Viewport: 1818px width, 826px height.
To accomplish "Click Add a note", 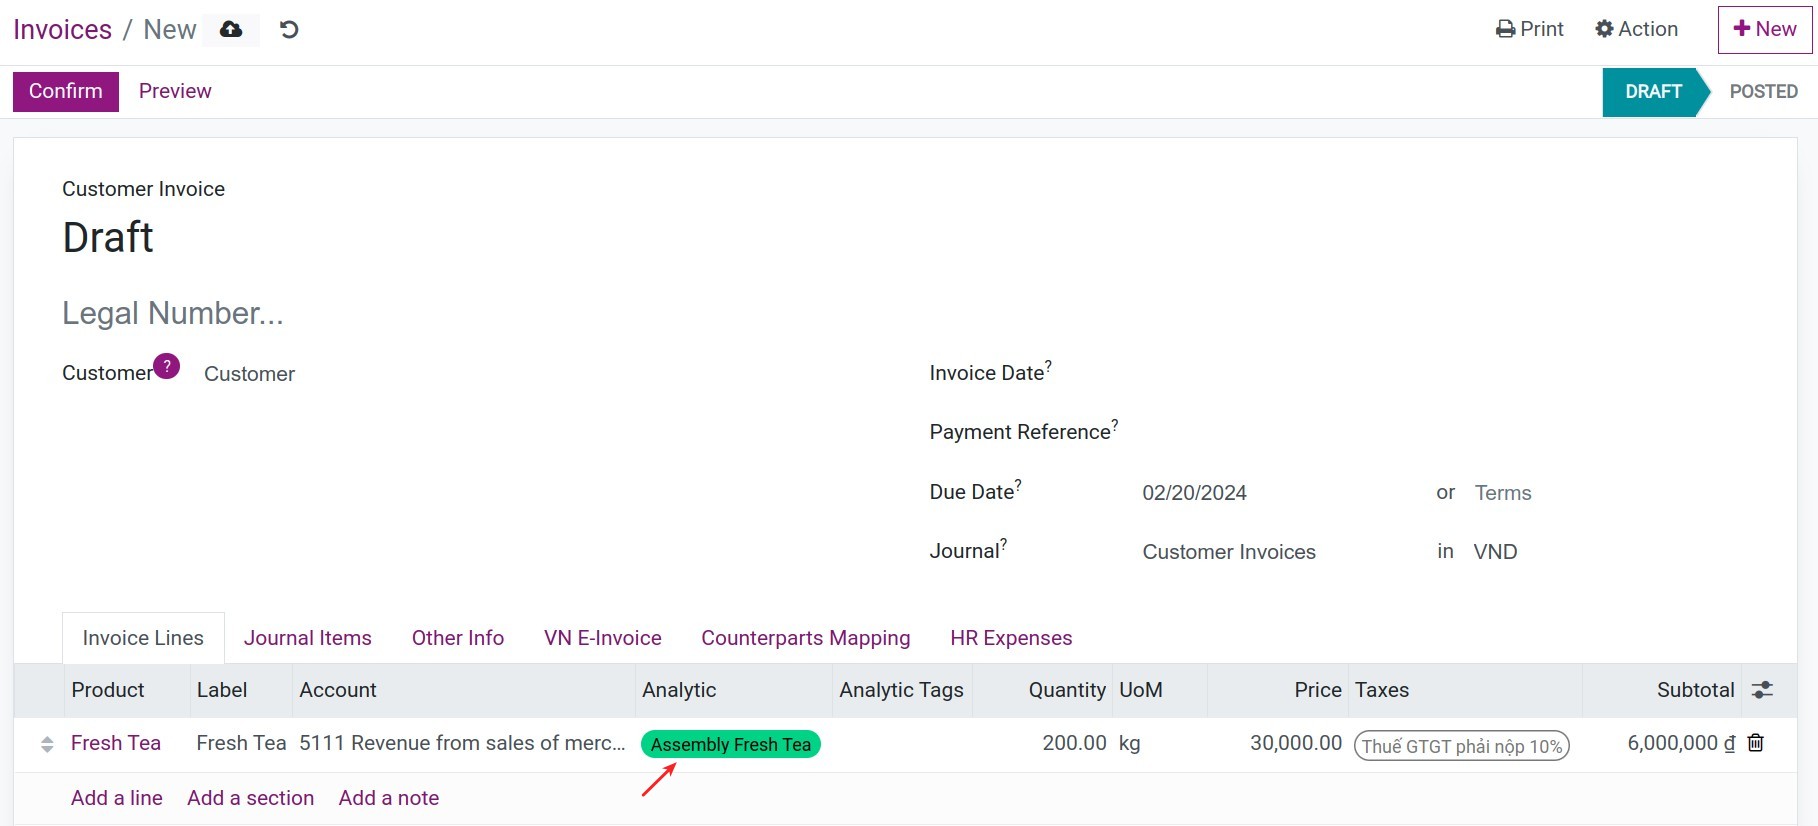I will click(389, 798).
